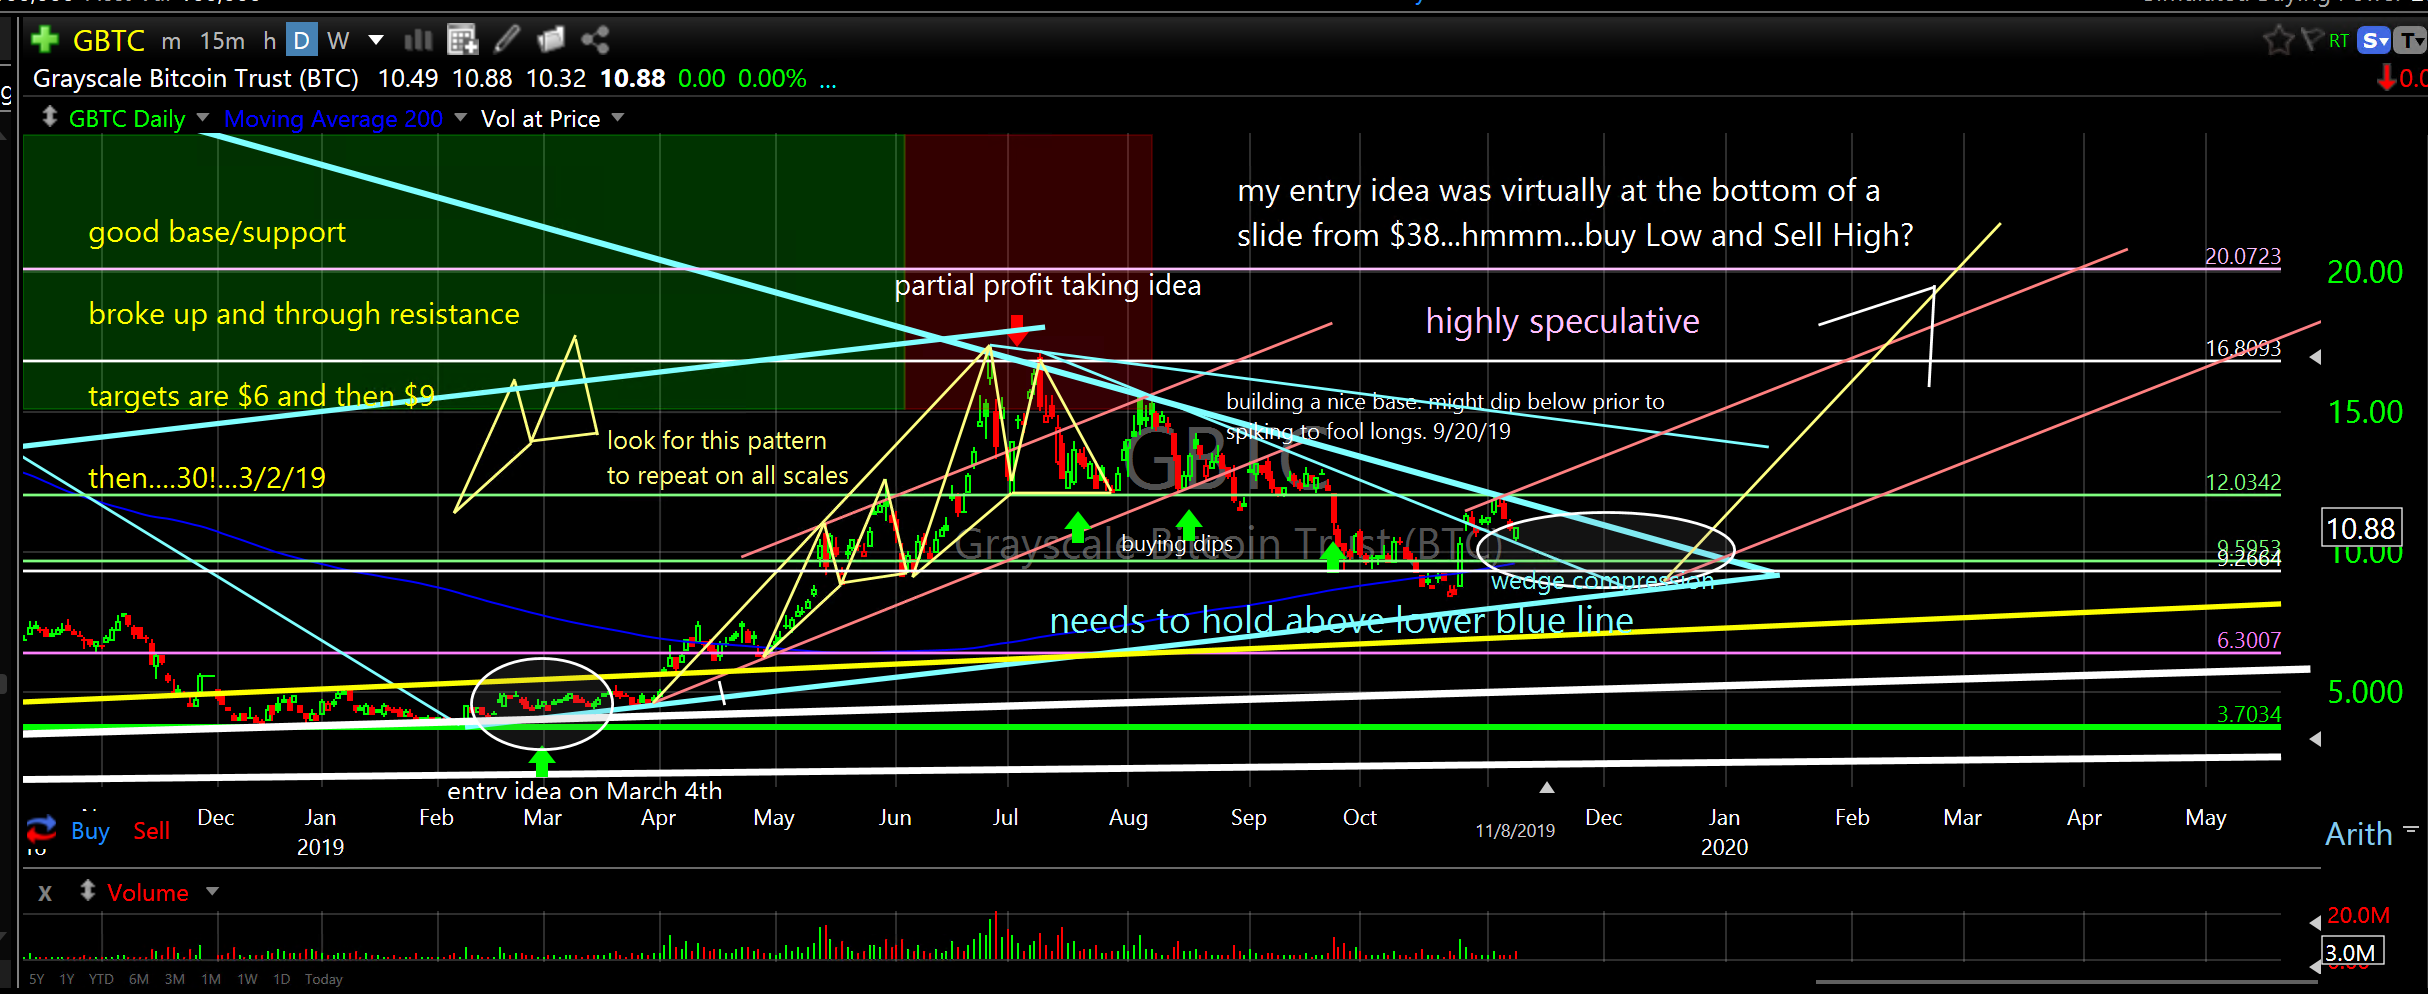The image size is (2428, 994).
Task: Select the 15m timeframe
Action: [x=222, y=41]
